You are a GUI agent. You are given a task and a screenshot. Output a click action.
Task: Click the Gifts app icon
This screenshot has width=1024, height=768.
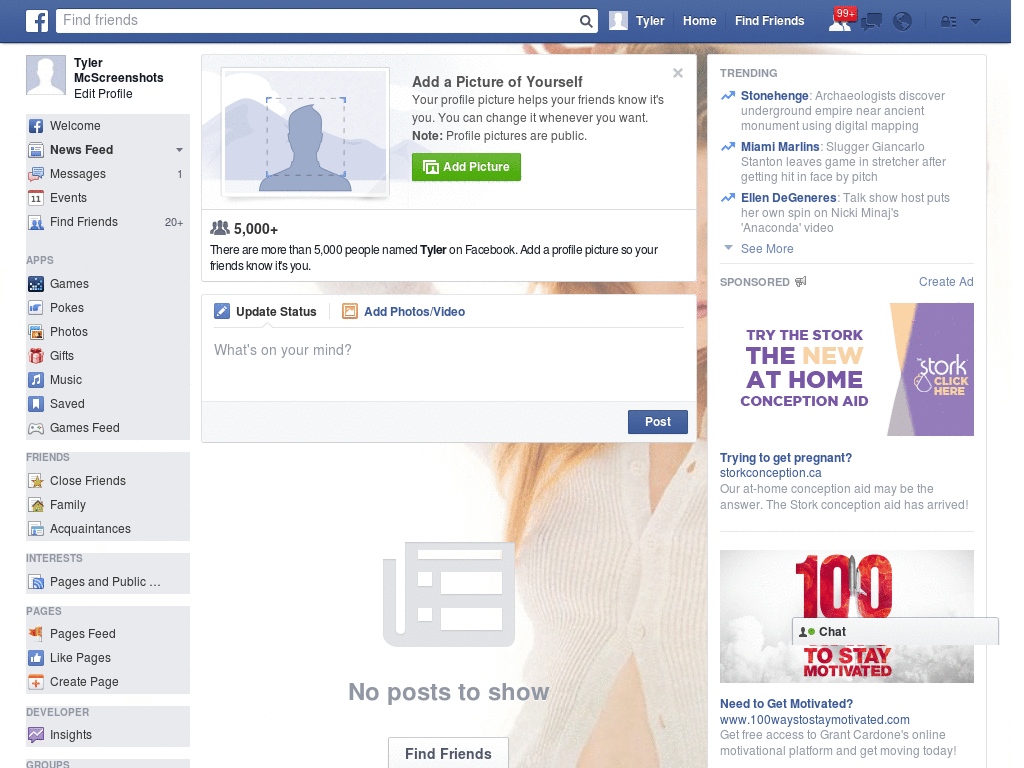coord(36,356)
